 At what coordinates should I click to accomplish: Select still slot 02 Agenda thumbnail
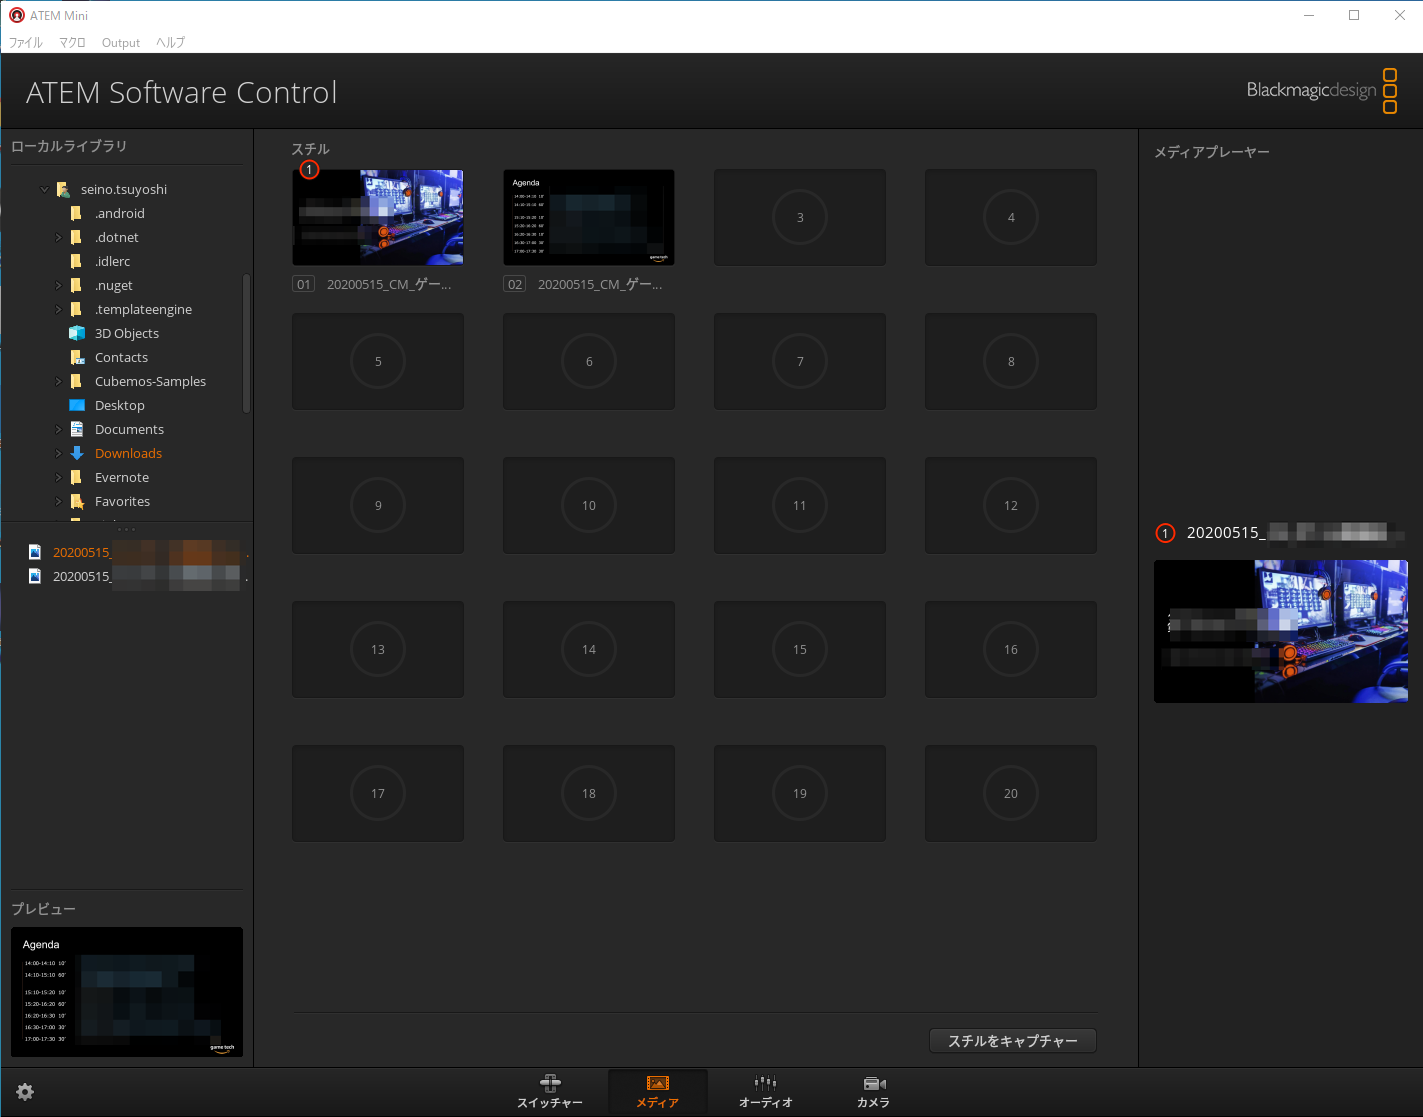tap(589, 217)
